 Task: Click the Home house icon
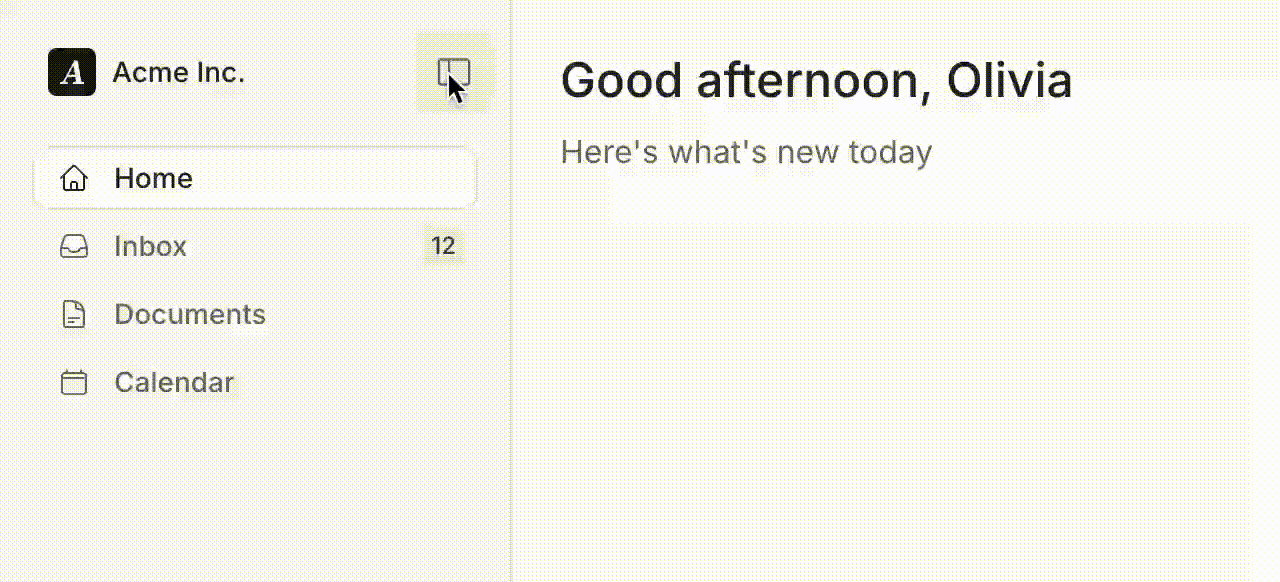pyautogui.click(x=74, y=179)
